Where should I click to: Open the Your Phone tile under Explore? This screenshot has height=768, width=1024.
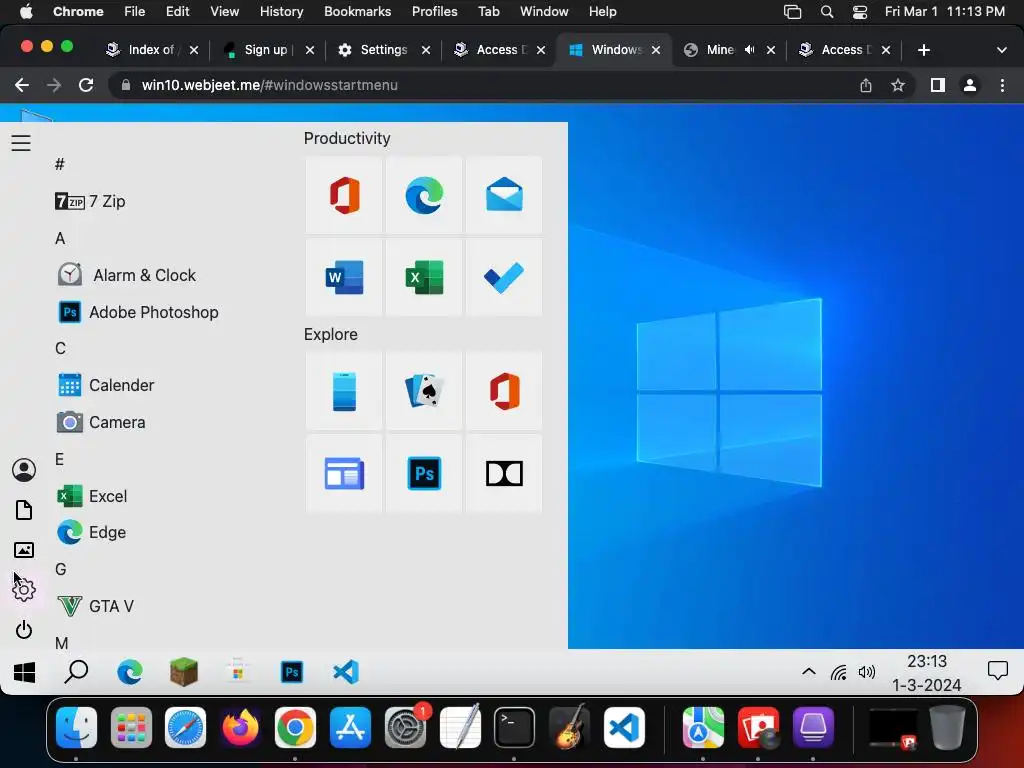point(344,391)
